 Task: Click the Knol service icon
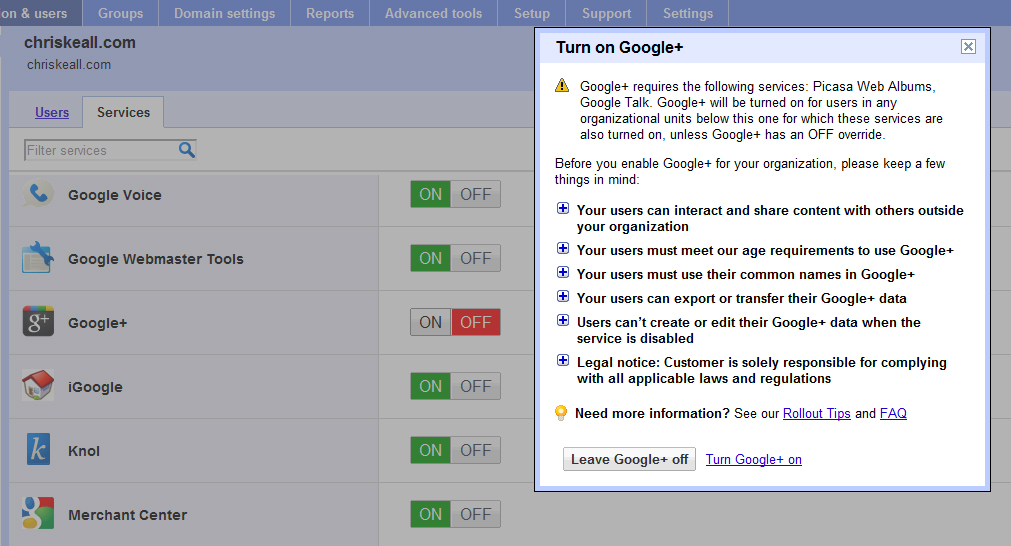tap(38, 450)
